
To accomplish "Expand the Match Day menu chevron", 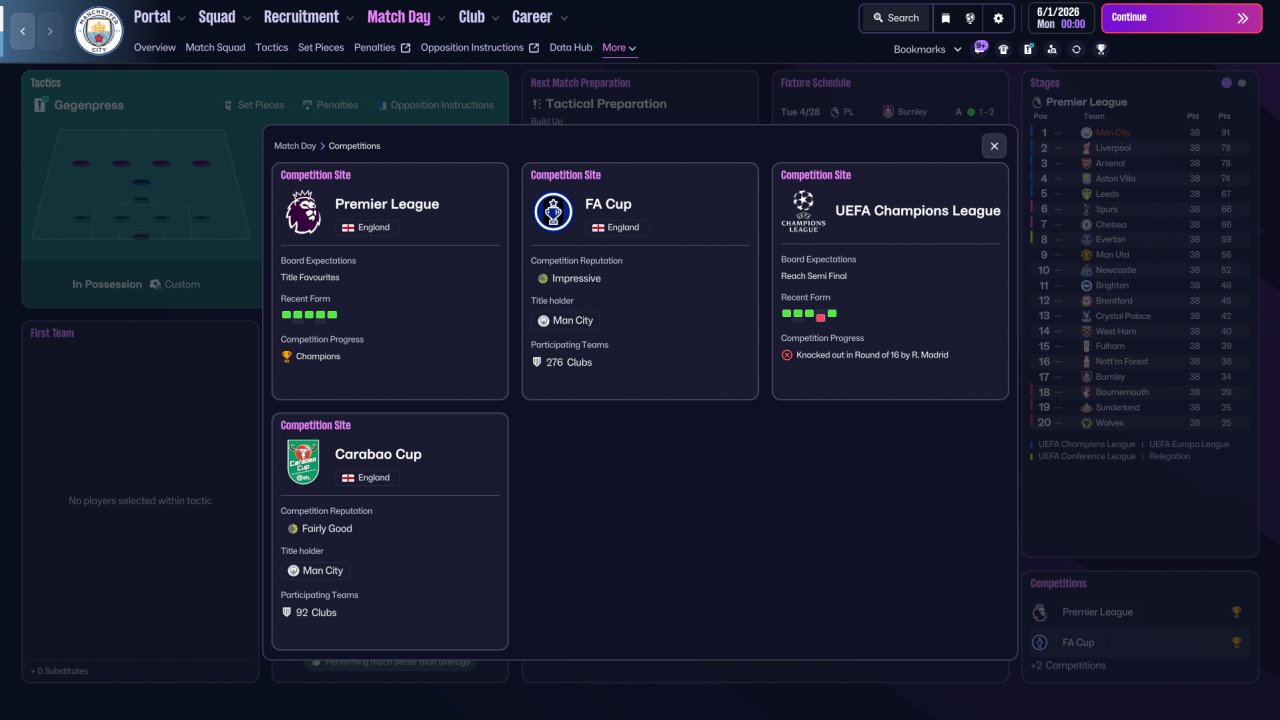I will (441, 18).
